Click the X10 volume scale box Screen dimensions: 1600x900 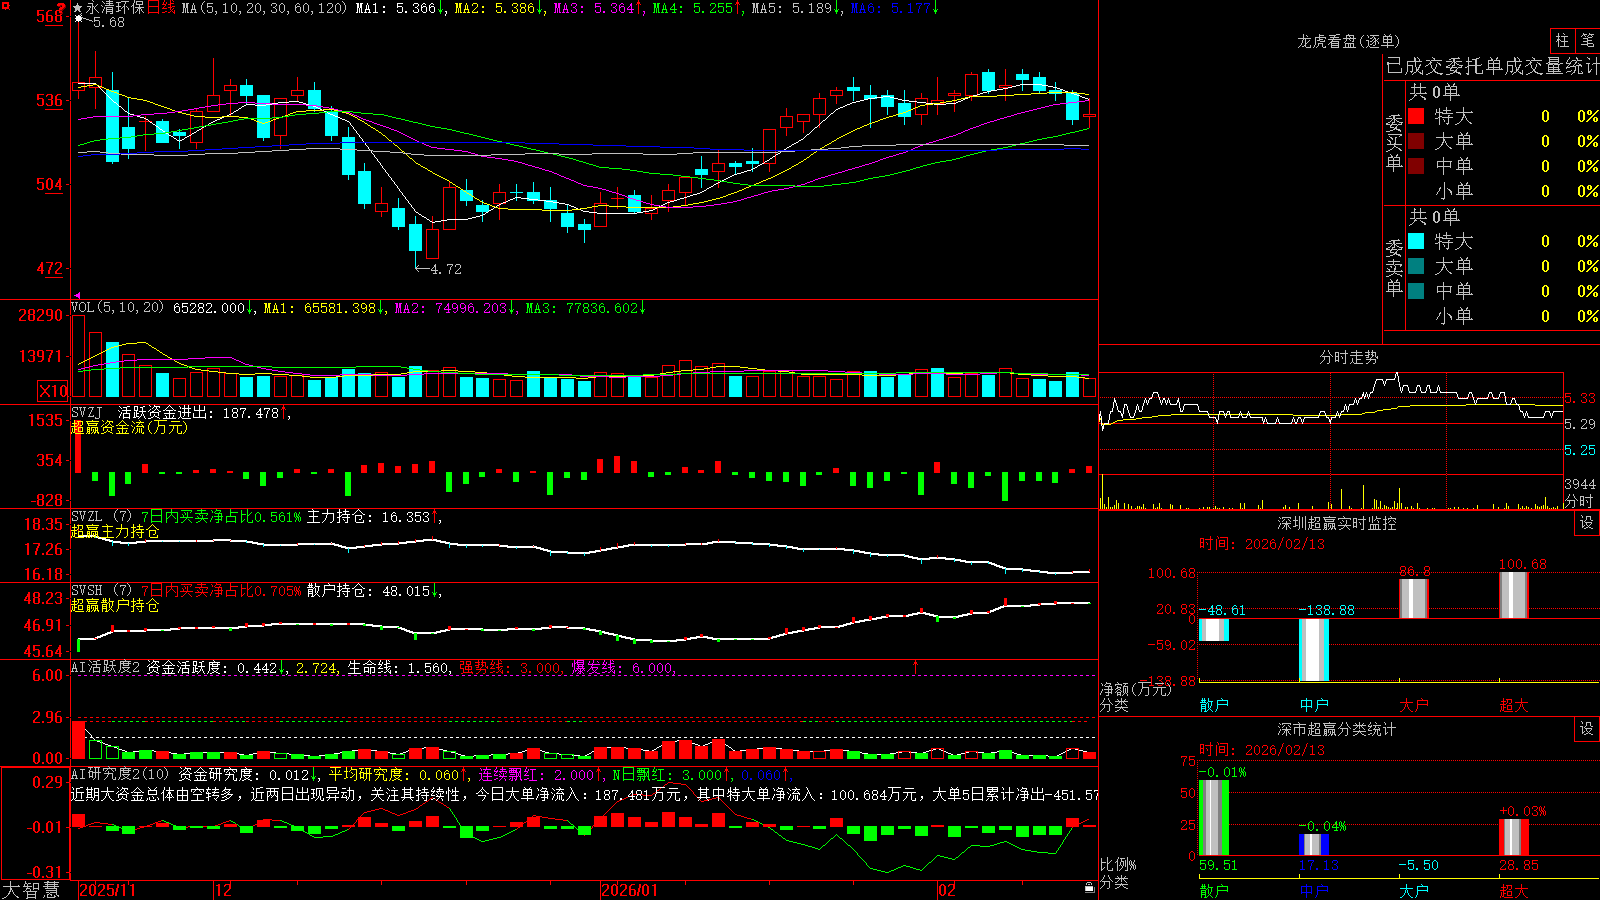[x=53, y=391]
